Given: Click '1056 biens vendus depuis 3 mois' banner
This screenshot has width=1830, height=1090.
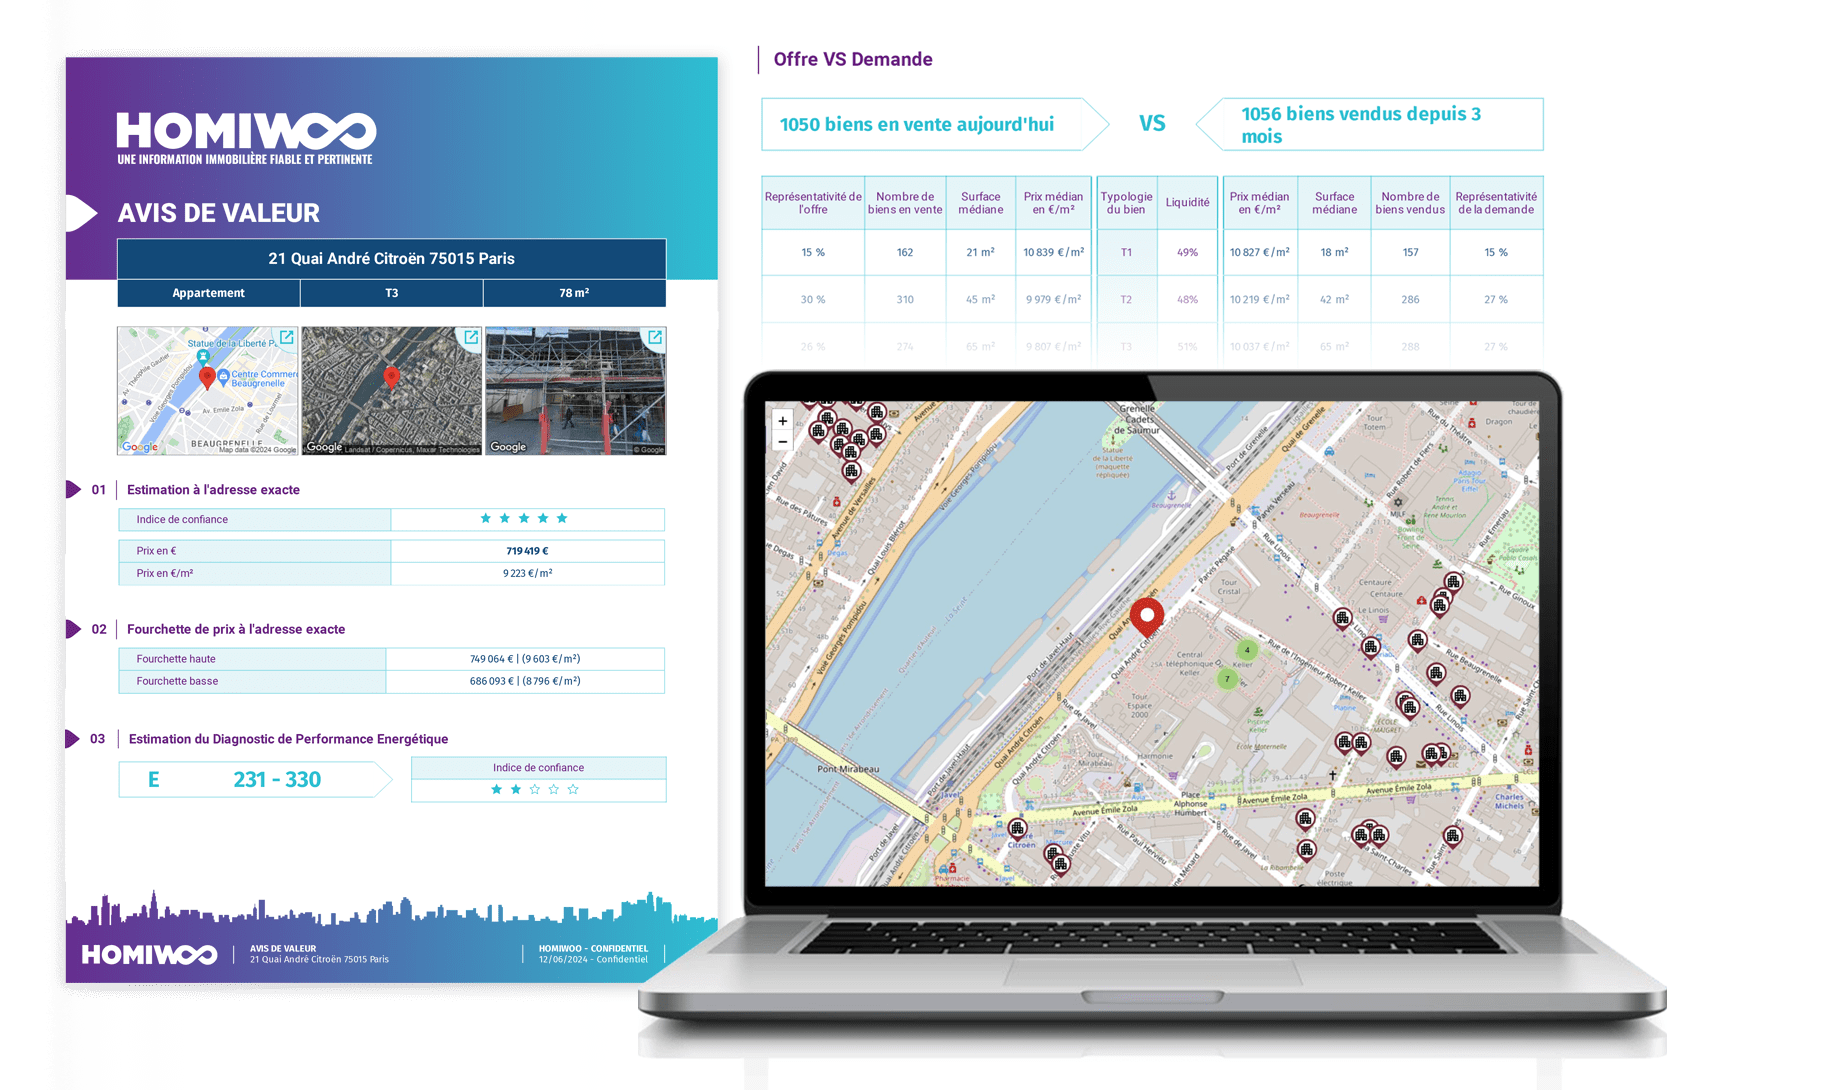Looking at the screenshot, I should [1370, 124].
